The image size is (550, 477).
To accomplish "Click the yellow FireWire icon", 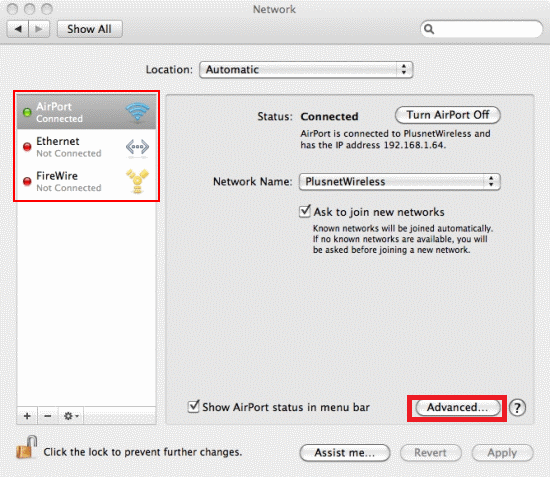I will pos(138,181).
